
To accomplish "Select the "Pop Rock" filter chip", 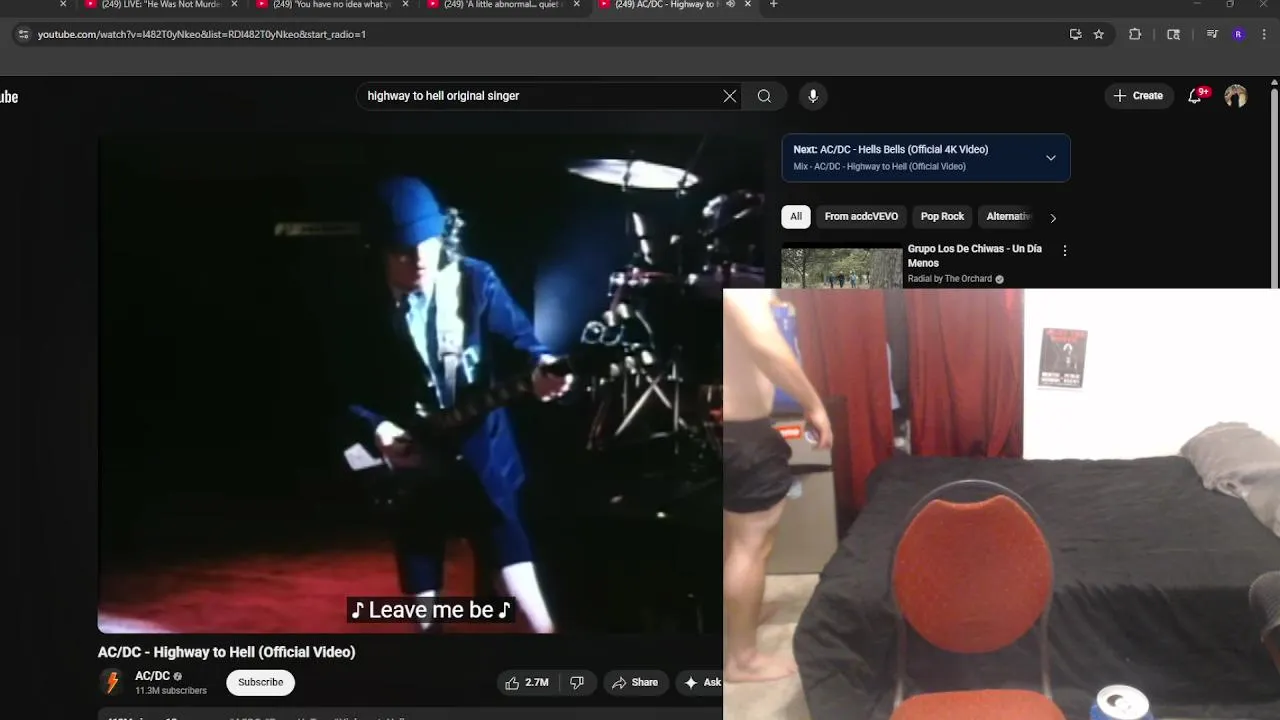I will click(x=942, y=217).
